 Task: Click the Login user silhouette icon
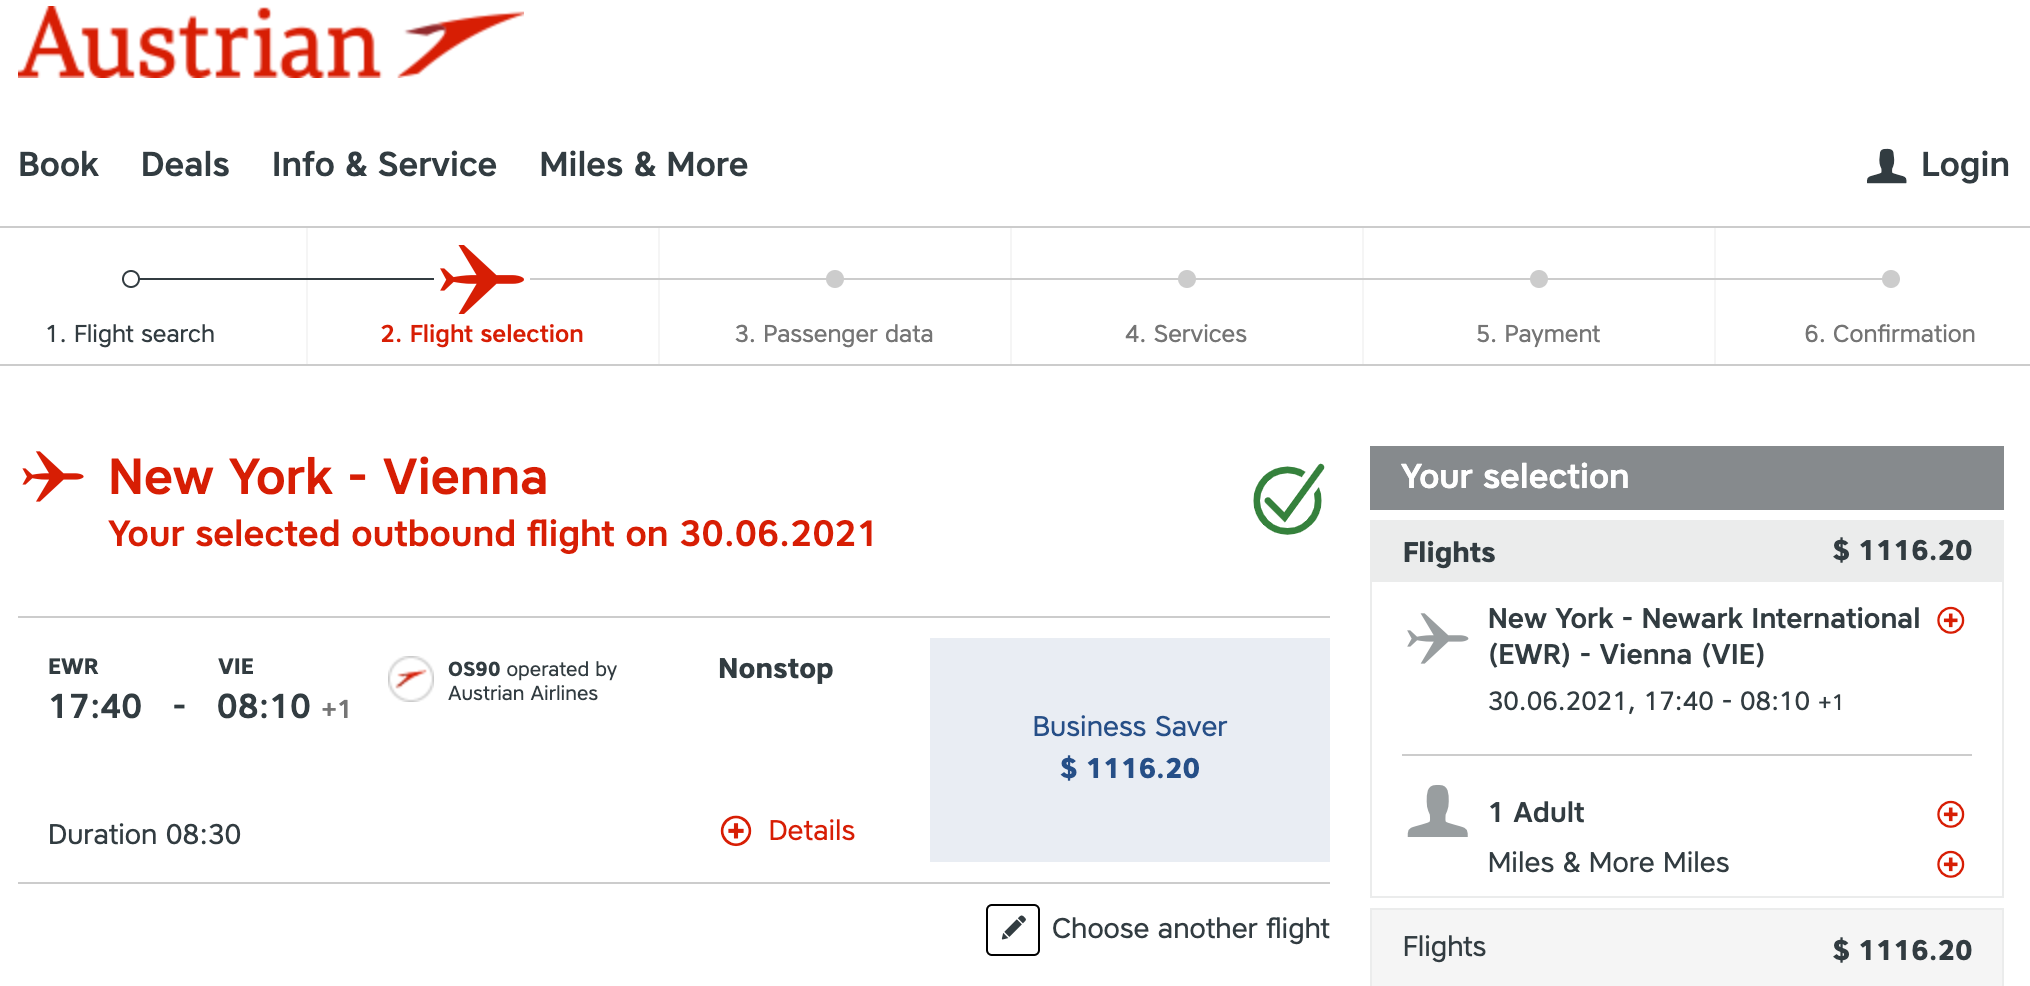click(x=1886, y=166)
